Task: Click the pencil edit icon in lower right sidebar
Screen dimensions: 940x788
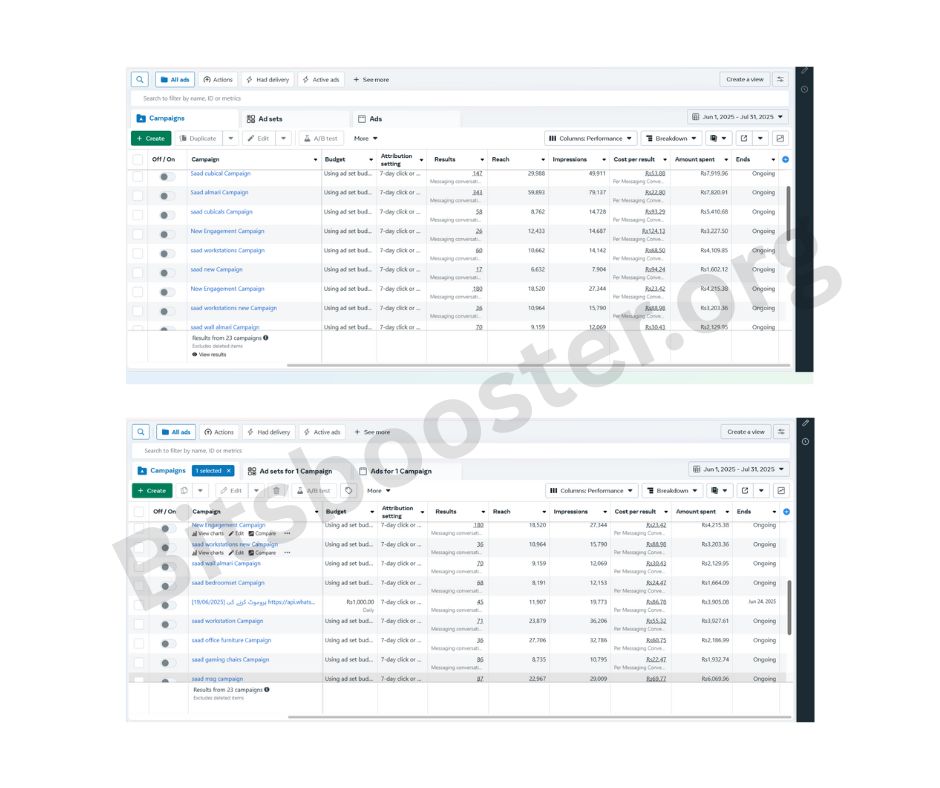Action: tap(805, 423)
